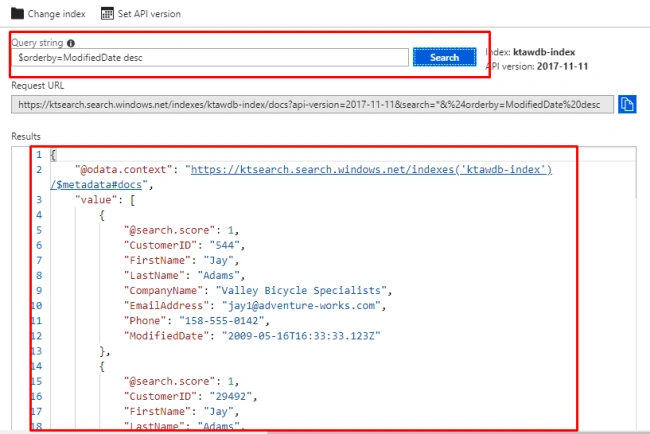The height and width of the screenshot is (434, 650).
Task: Click @search.score on line 15
Action: [x=170, y=381]
